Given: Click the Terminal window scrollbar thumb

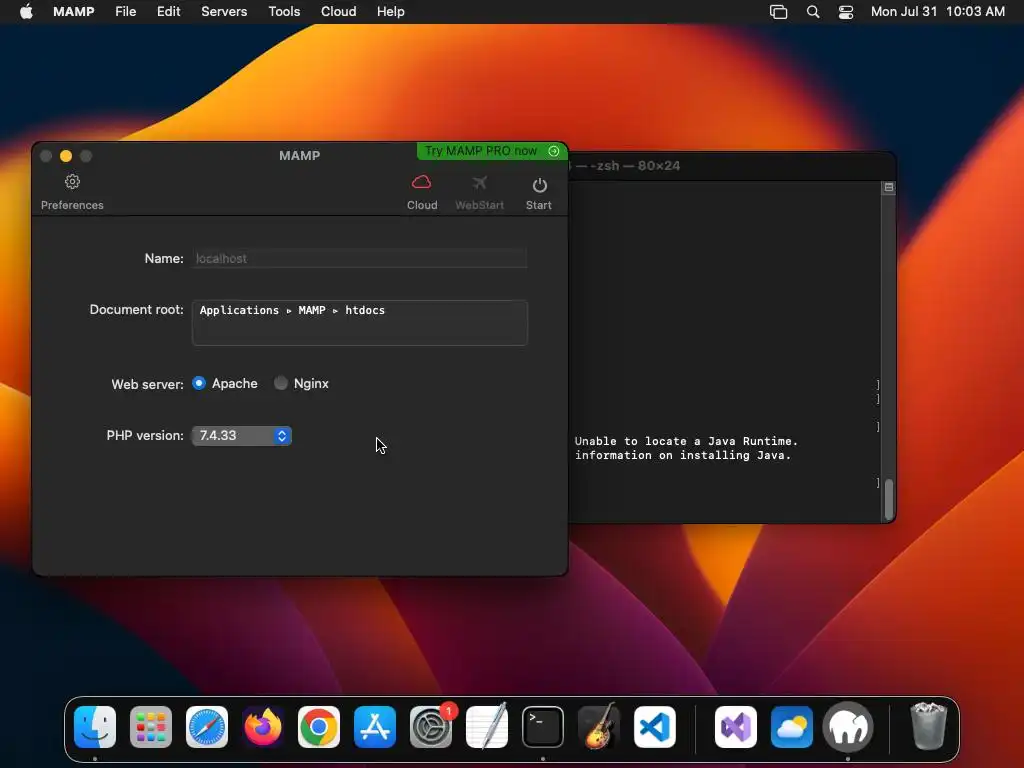Looking at the screenshot, I should point(889,500).
